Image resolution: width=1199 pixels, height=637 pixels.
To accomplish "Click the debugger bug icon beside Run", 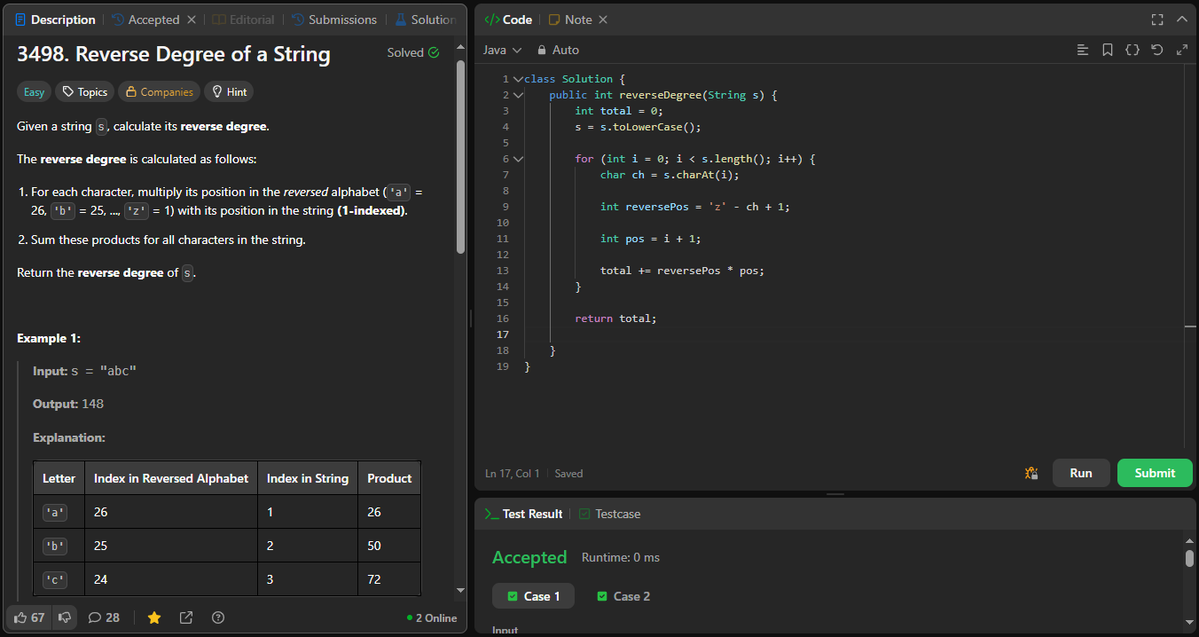I will tap(1031, 473).
